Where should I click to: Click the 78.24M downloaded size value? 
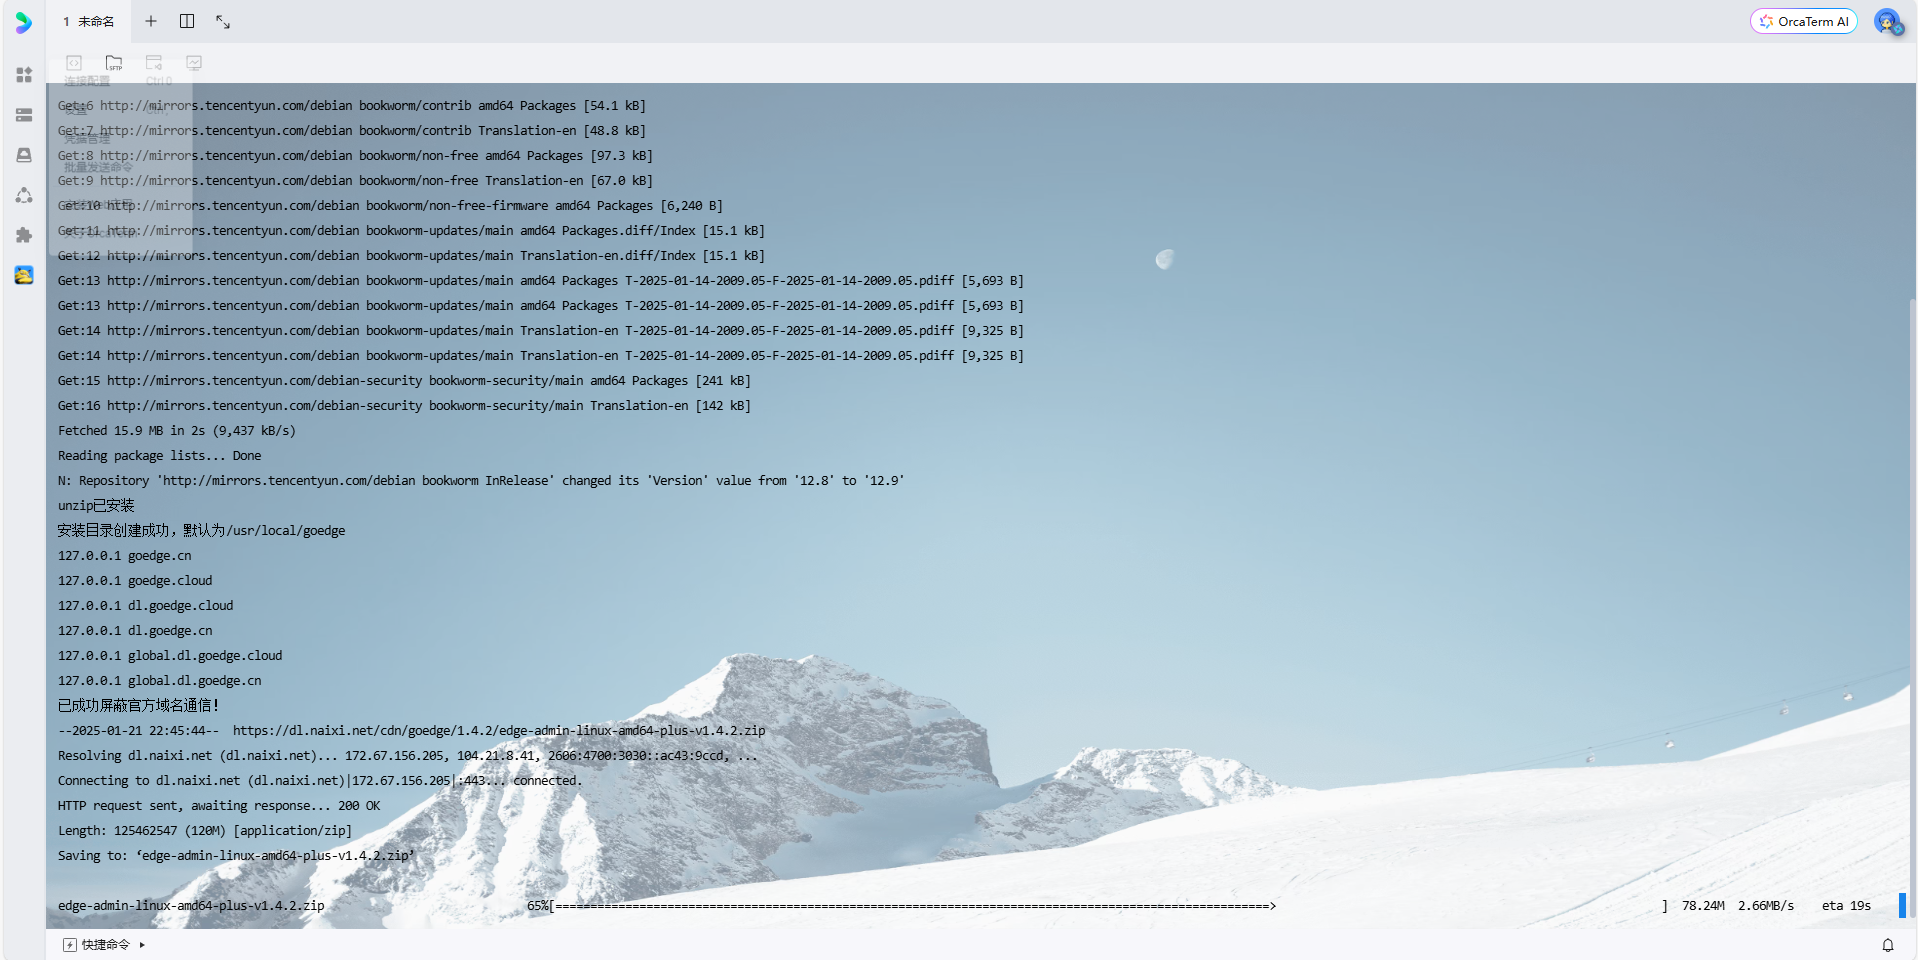(1703, 906)
